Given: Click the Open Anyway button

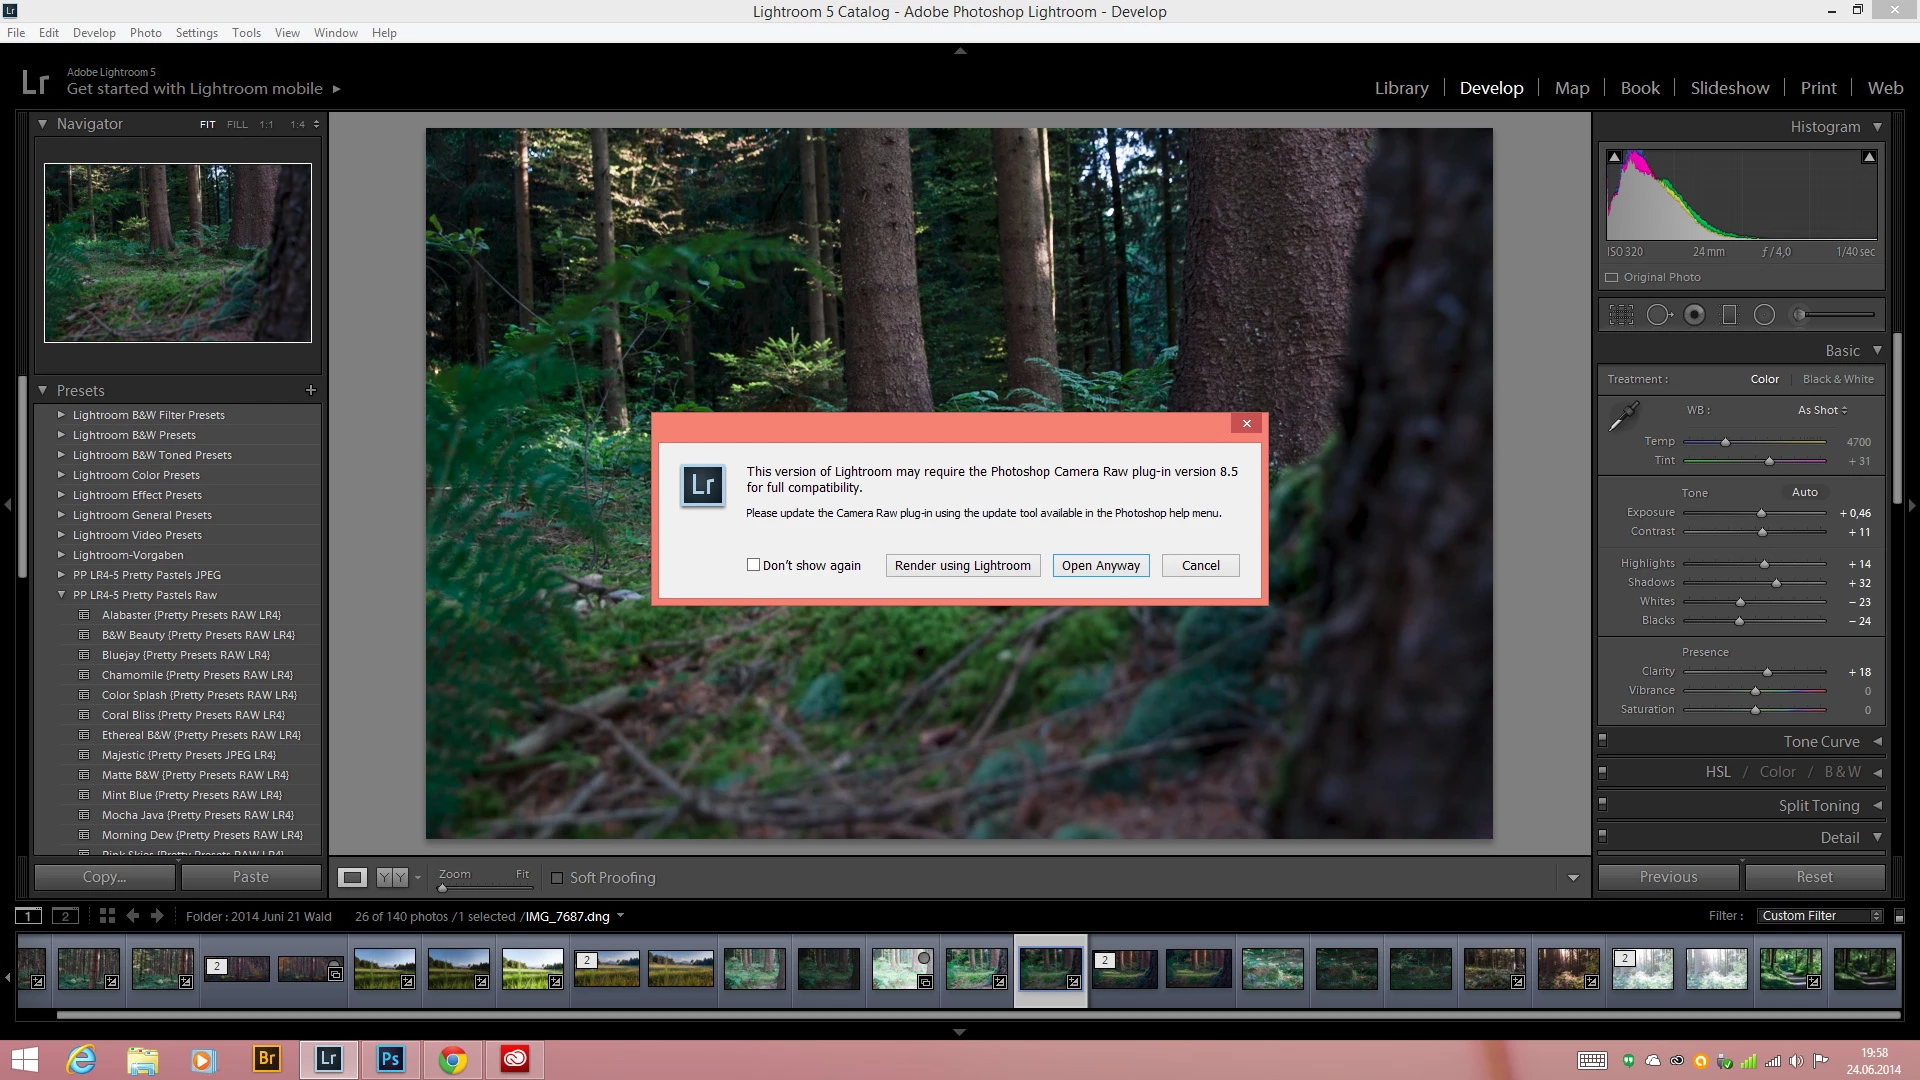Looking at the screenshot, I should [x=1100, y=565].
